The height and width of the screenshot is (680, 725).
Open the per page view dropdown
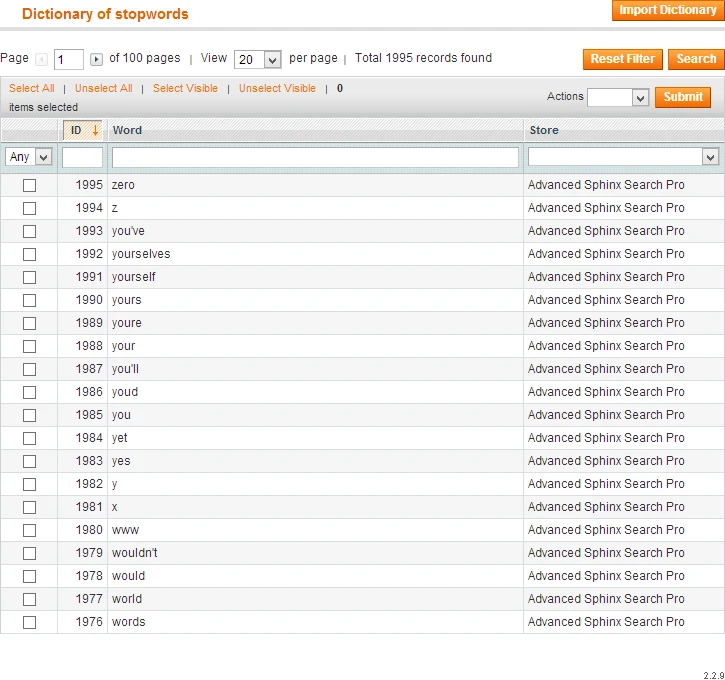pyautogui.click(x=257, y=60)
